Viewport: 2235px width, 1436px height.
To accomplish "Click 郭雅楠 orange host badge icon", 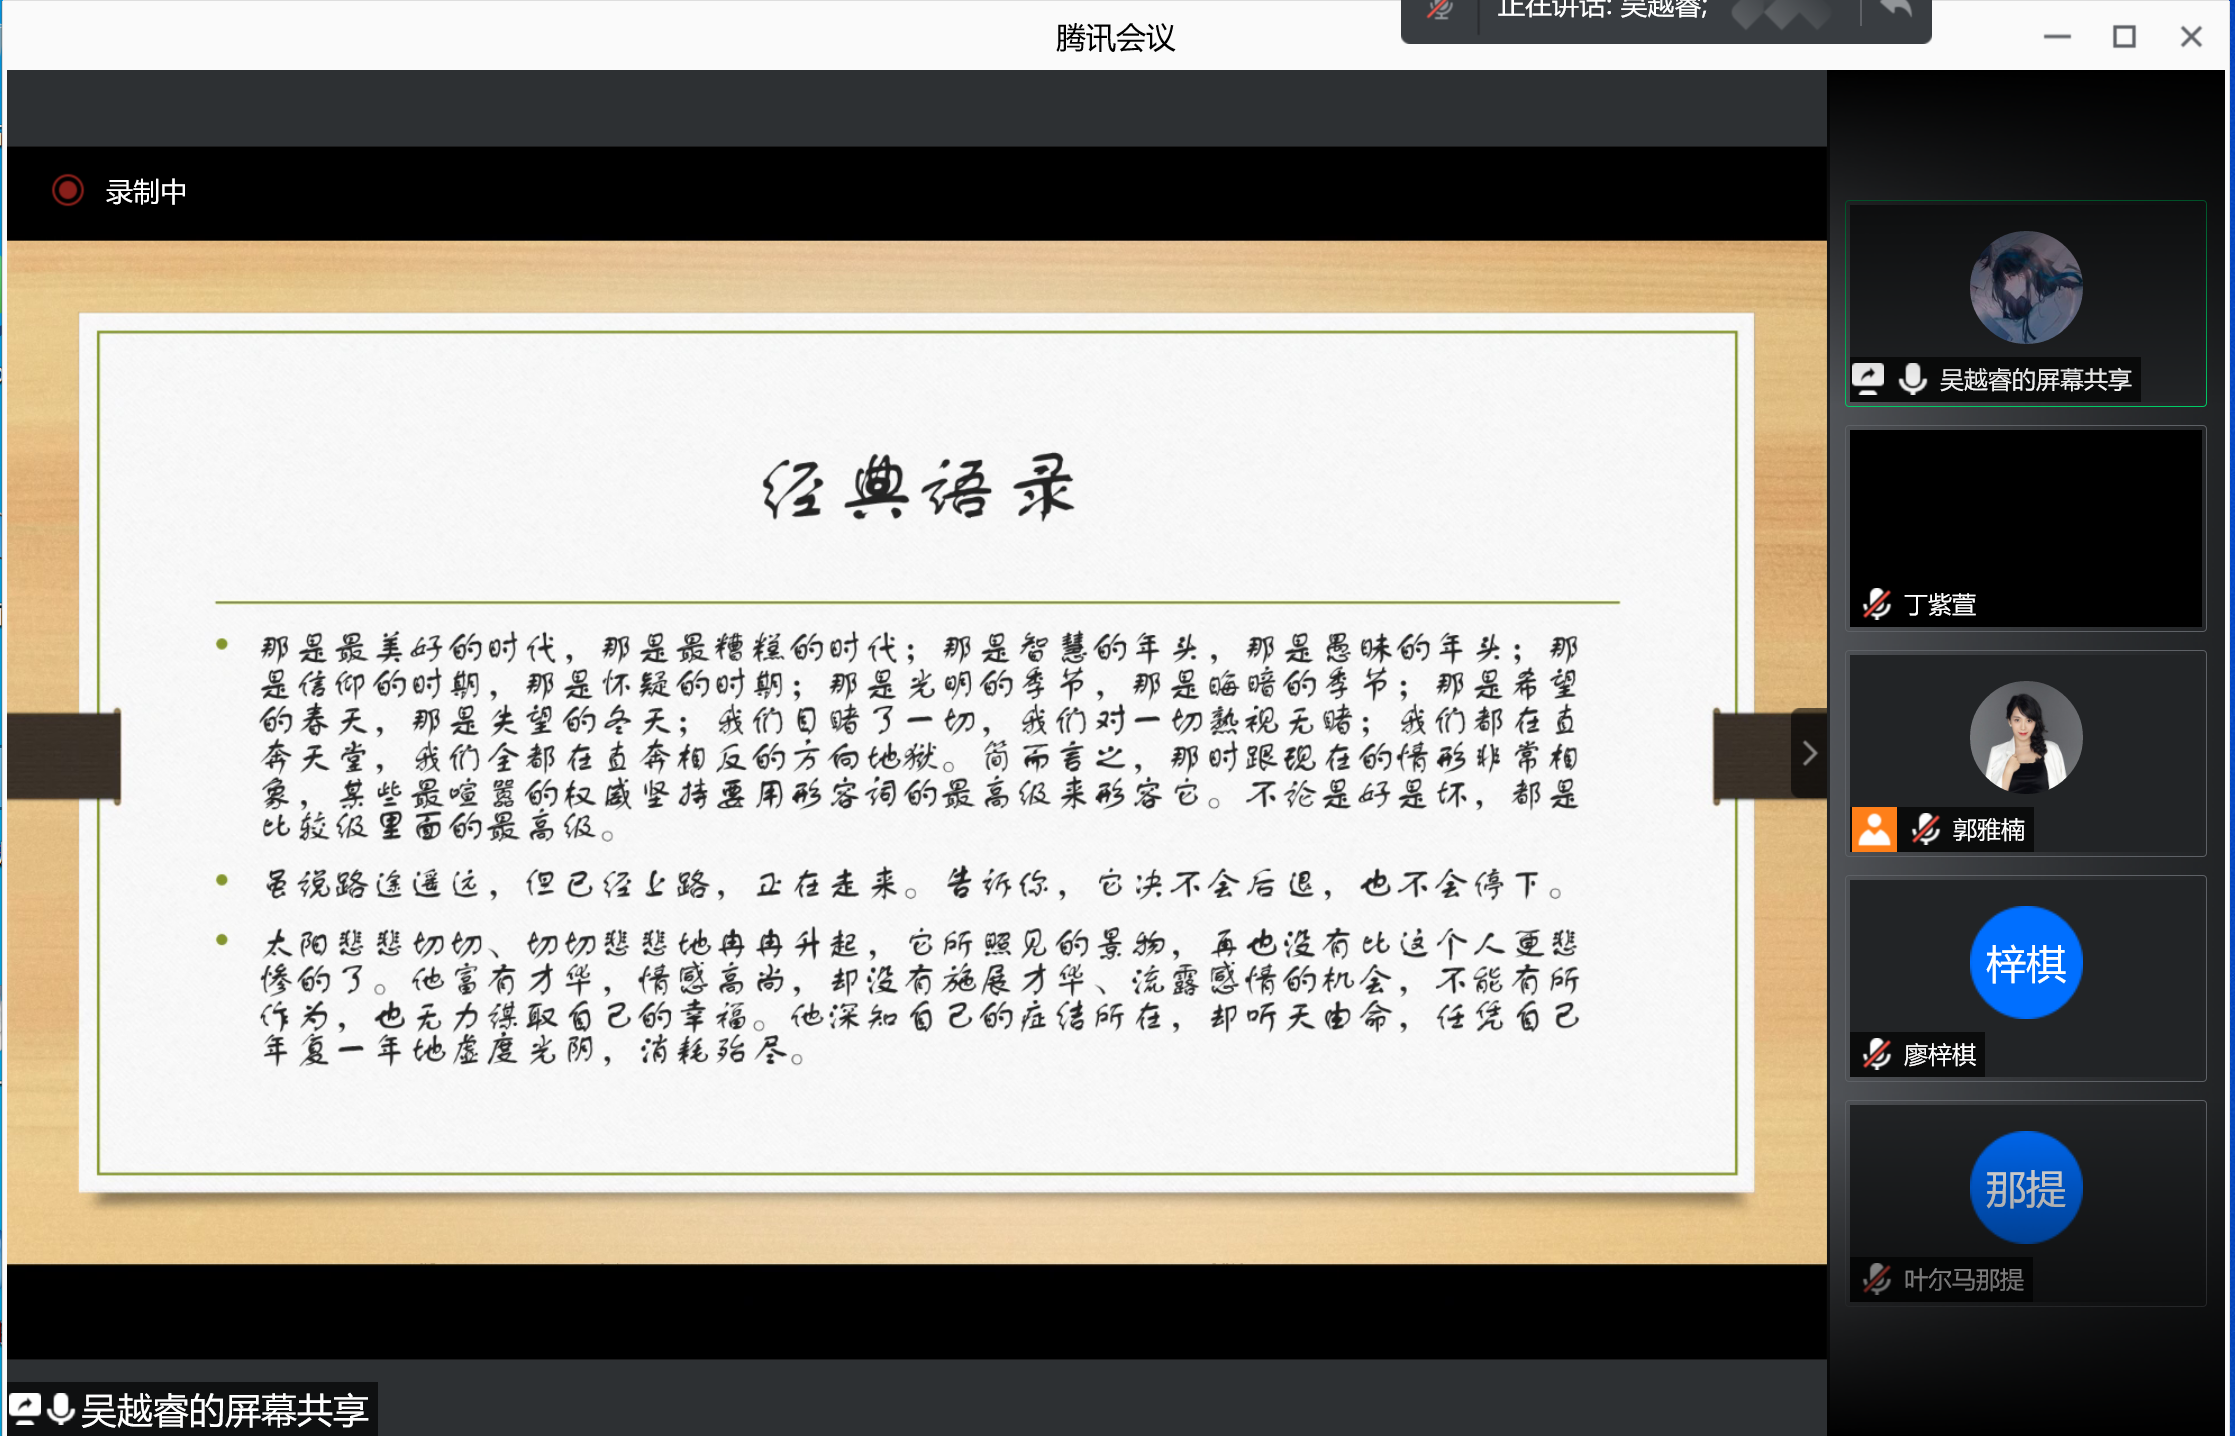I will tap(1874, 829).
